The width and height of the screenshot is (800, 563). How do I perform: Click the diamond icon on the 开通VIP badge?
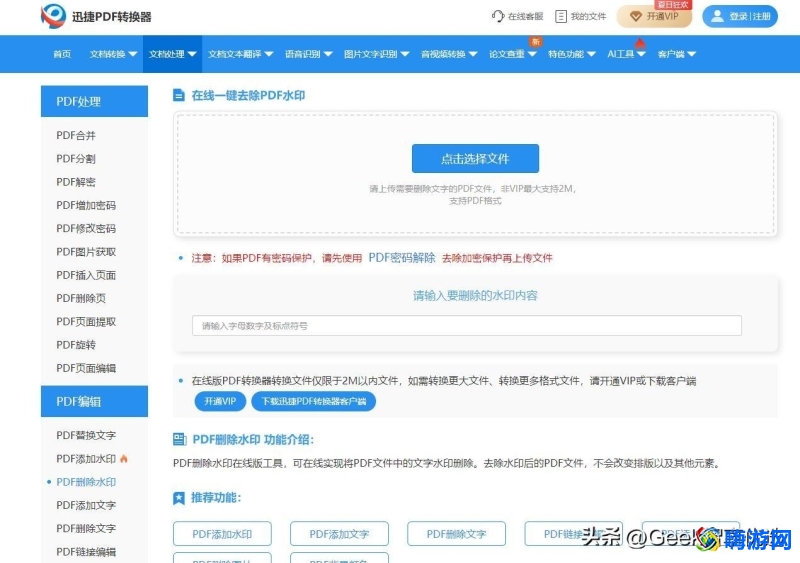tap(636, 16)
